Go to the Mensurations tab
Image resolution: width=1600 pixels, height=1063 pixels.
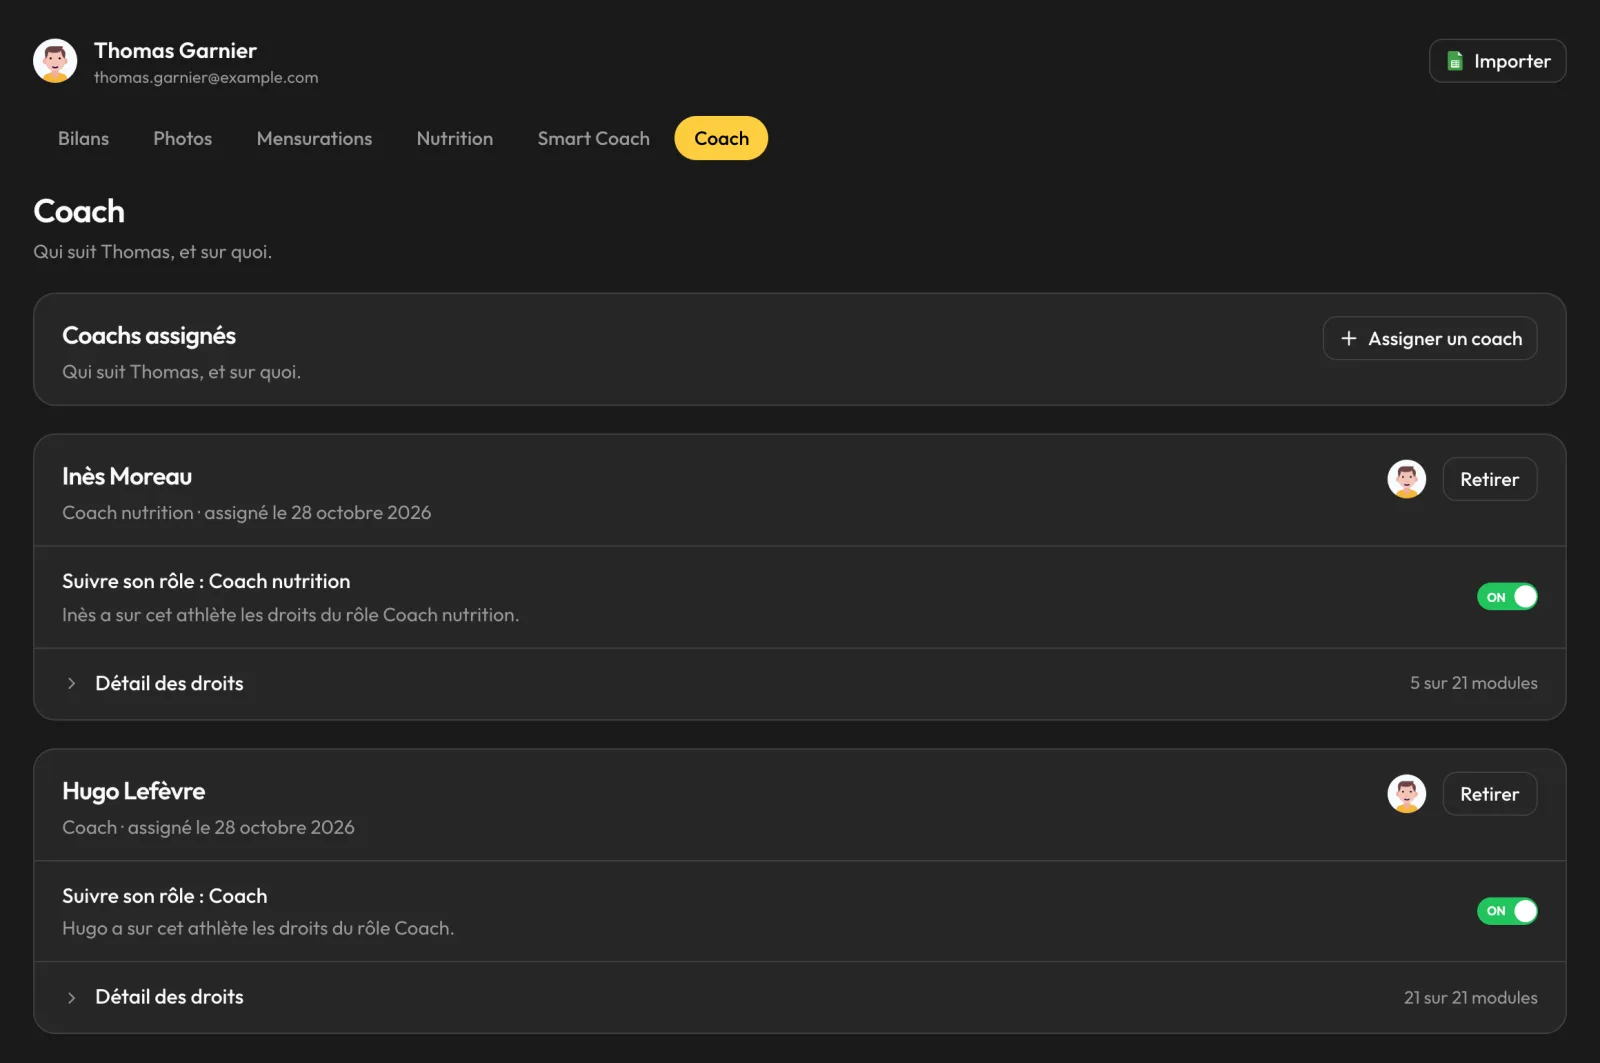(x=314, y=138)
